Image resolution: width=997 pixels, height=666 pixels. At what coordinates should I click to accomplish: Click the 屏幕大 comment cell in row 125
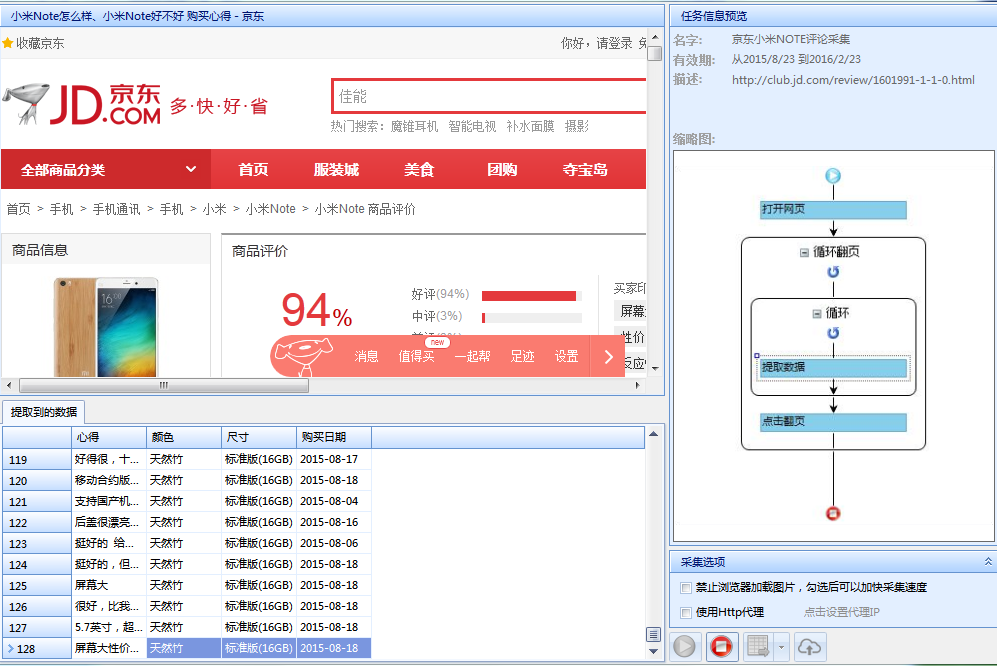pyautogui.click(x=109, y=585)
